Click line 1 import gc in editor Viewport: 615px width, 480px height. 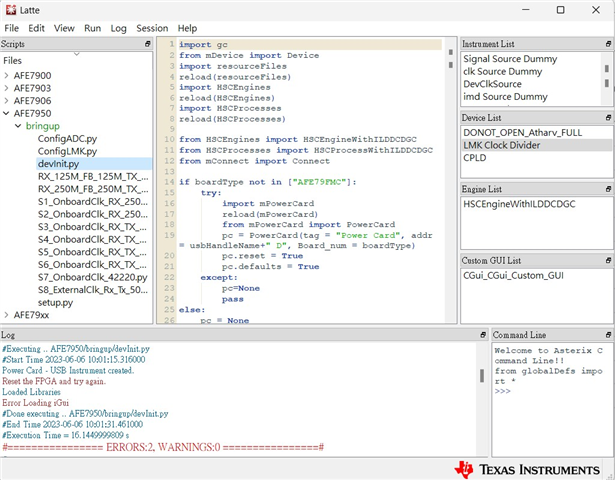[310, 44]
